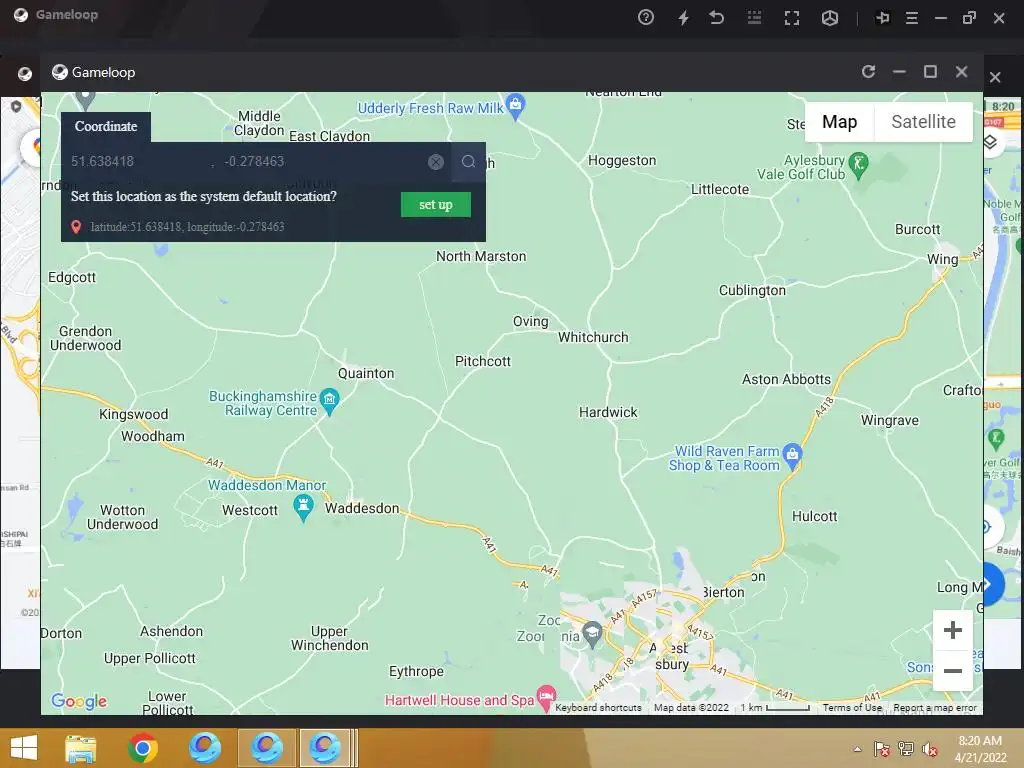Zoom out on the map
Image resolution: width=1024 pixels, height=768 pixels.
pyautogui.click(x=953, y=671)
